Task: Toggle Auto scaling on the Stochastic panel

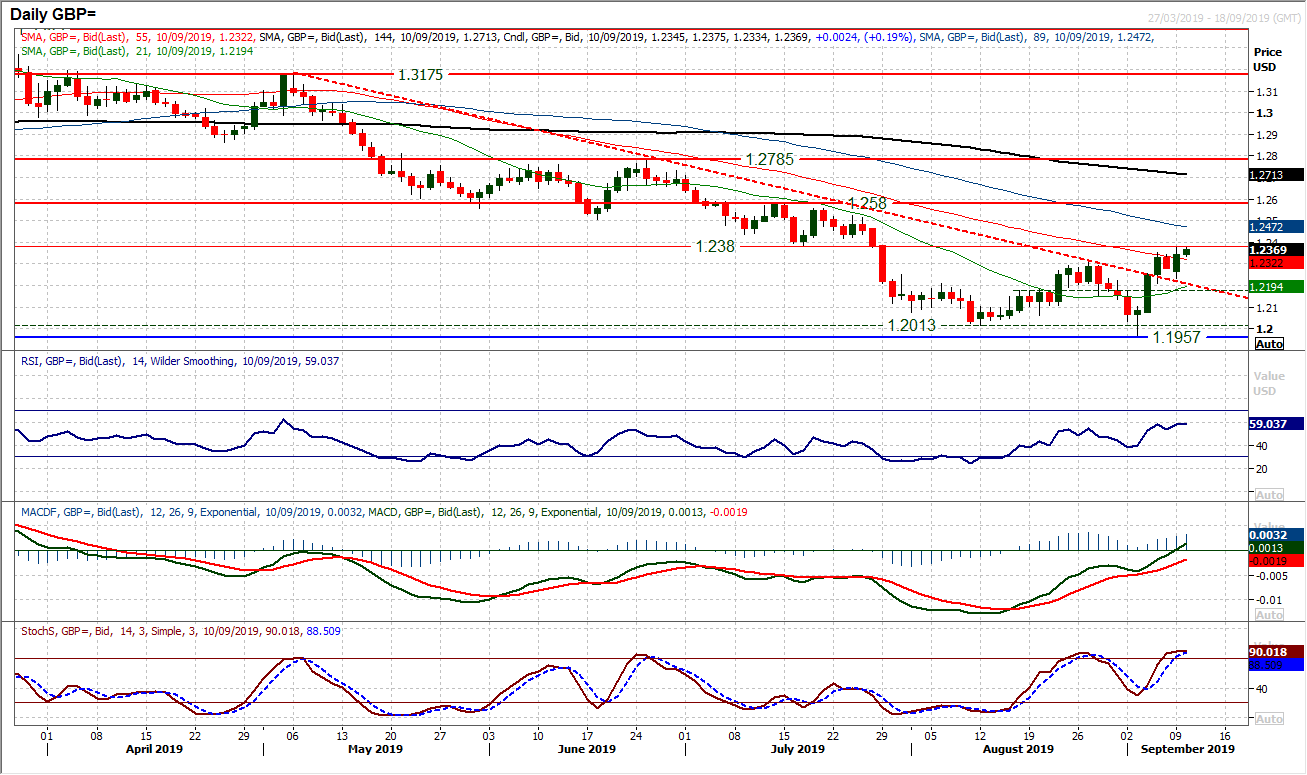Action: 1268,719
